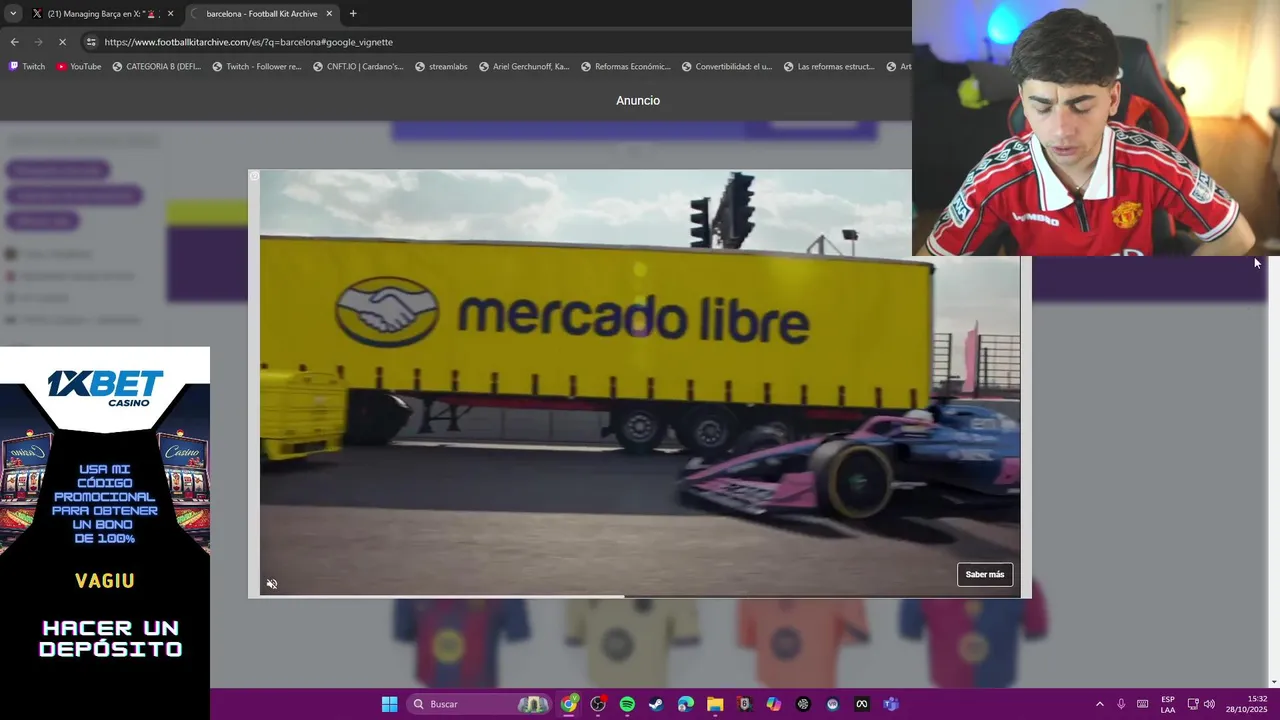1280x720 pixels.
Task: Stop loading the page
Action: (62, 42)
